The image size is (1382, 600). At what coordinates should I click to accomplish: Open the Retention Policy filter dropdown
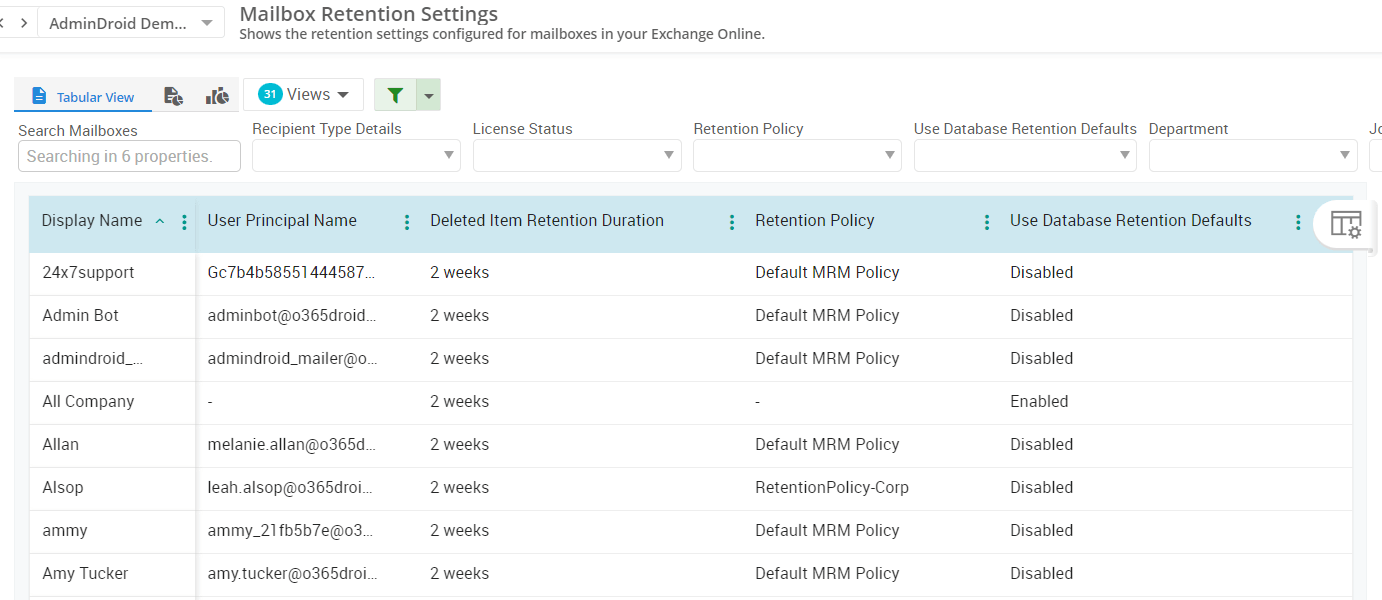pyautogui.click(x=797, y=156)
